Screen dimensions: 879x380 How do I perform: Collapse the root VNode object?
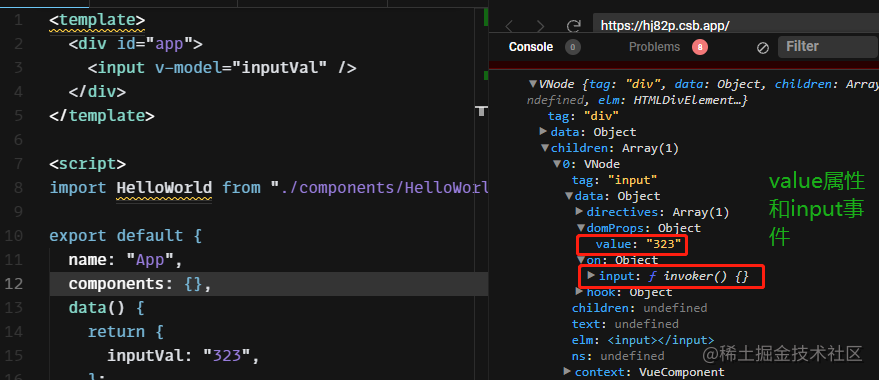coord(533,84)
